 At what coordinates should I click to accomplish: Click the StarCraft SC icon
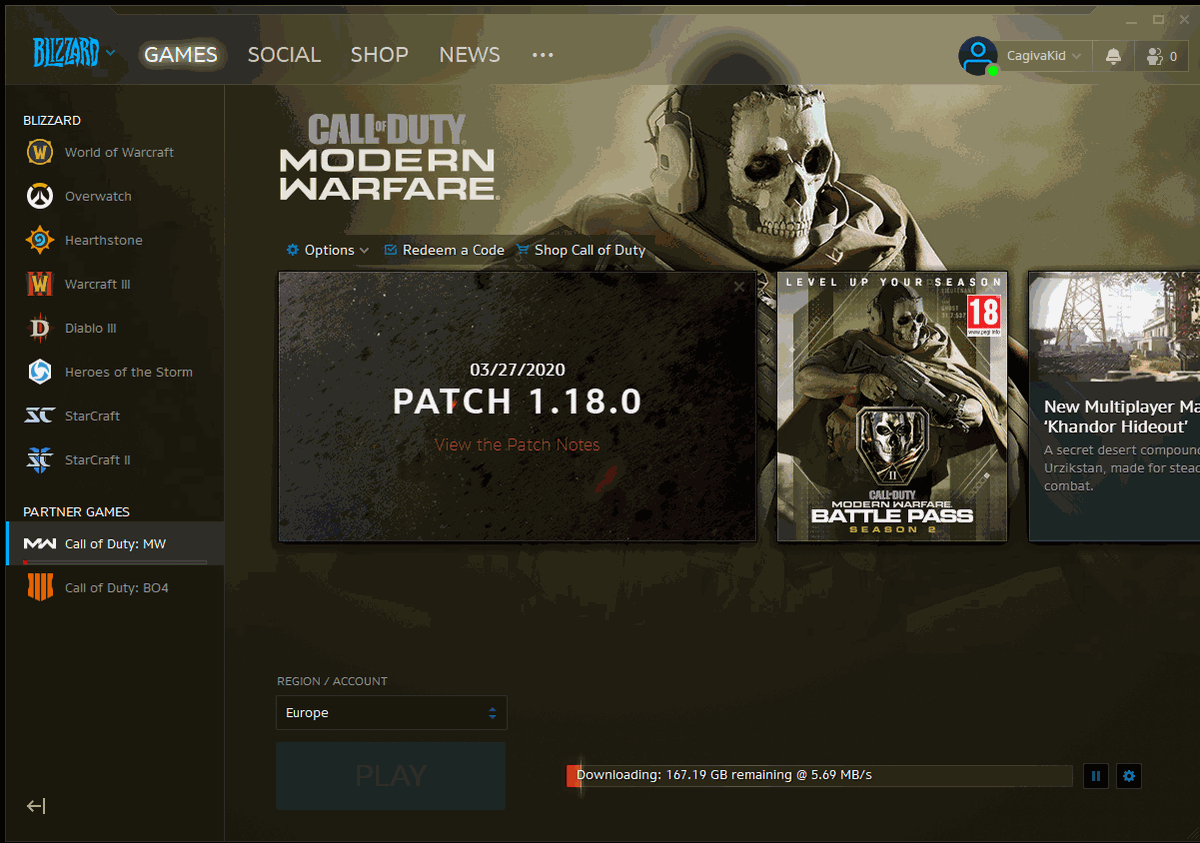click(39, 416)
